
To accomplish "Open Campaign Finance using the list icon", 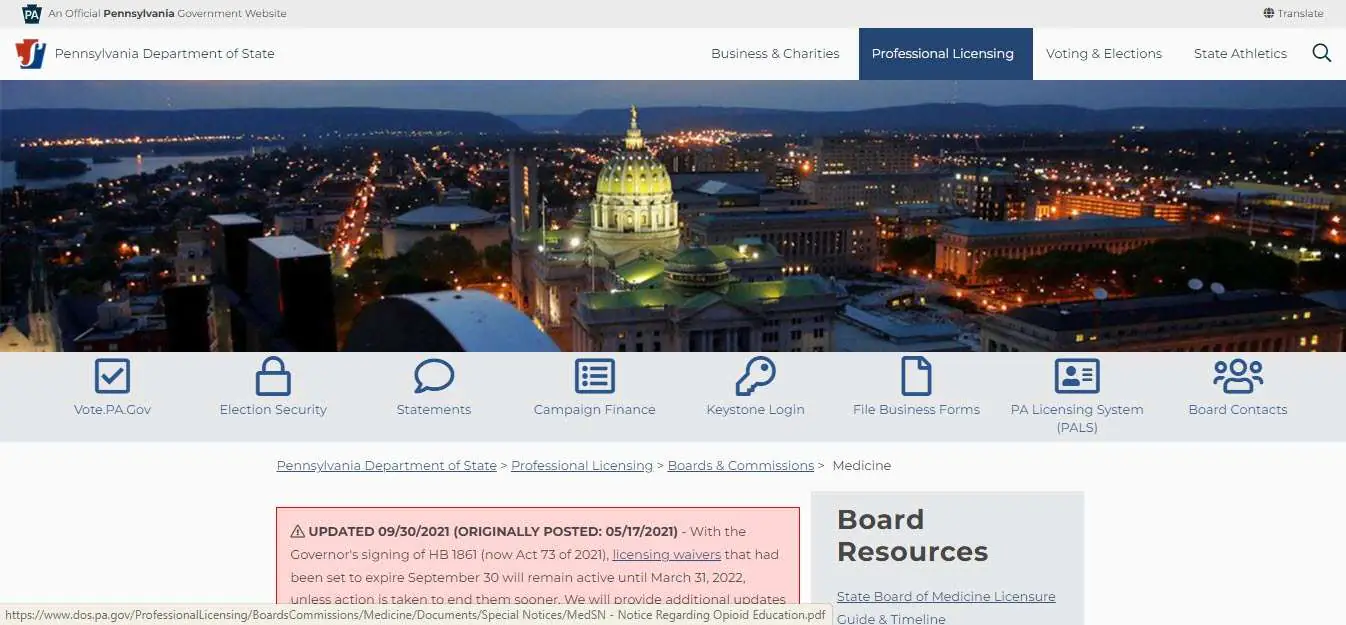I will [594, 375].
